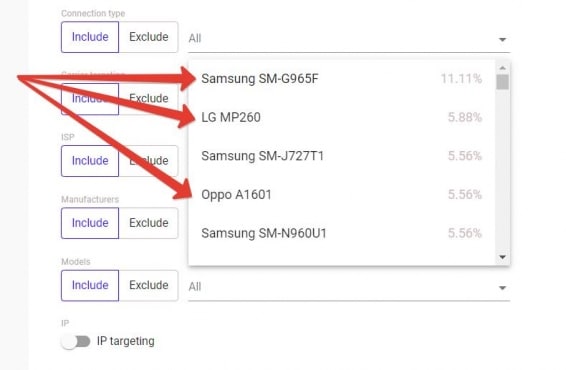Click the 5.88% share value
566x370 pixels.
point(465,117)
